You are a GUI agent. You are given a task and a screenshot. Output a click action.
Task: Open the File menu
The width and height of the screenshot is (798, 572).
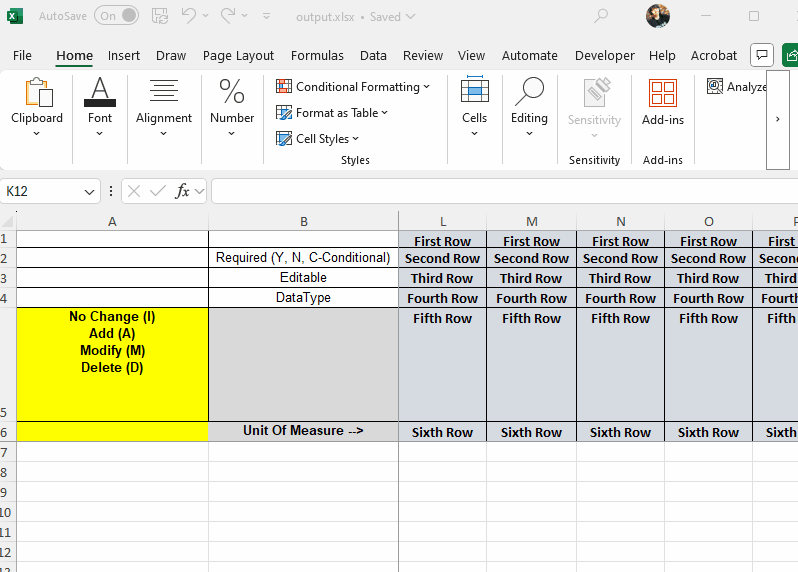[x=22, y=55]
